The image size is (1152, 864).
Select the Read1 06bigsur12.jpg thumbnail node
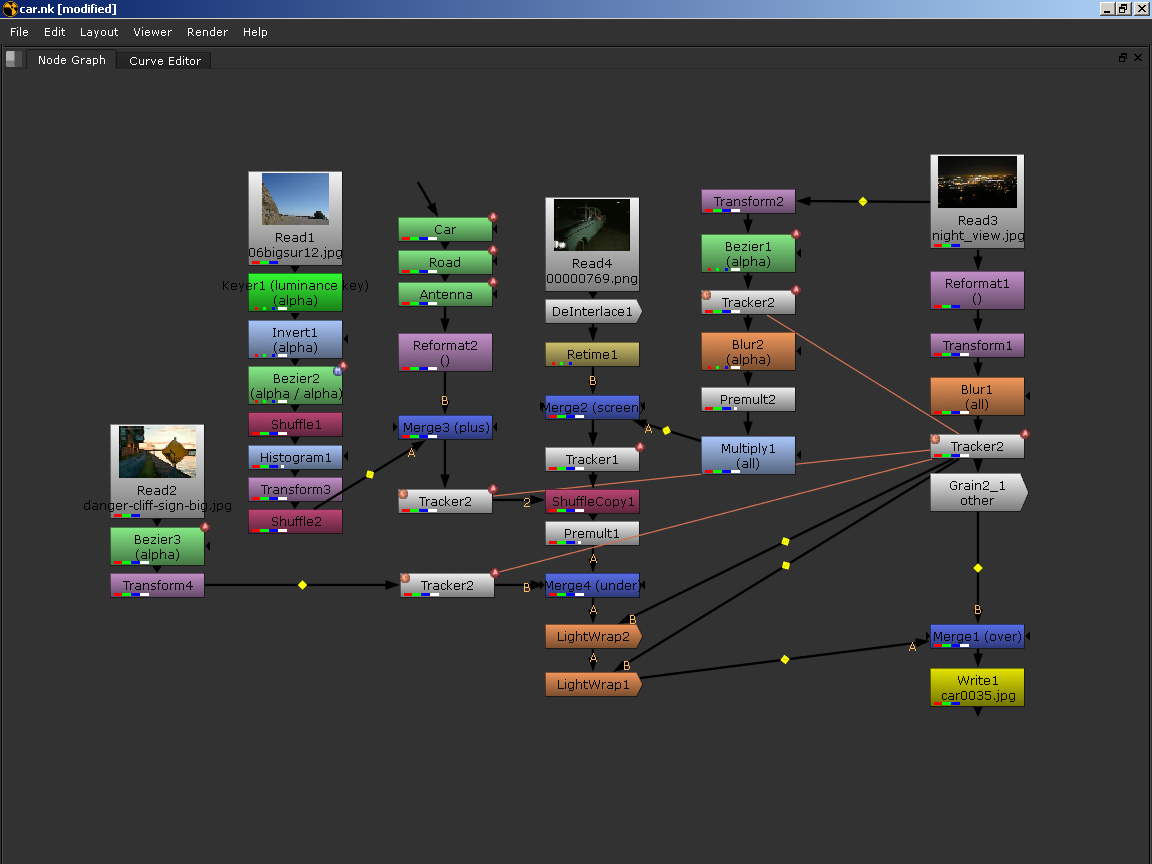[x=295, y=218]
